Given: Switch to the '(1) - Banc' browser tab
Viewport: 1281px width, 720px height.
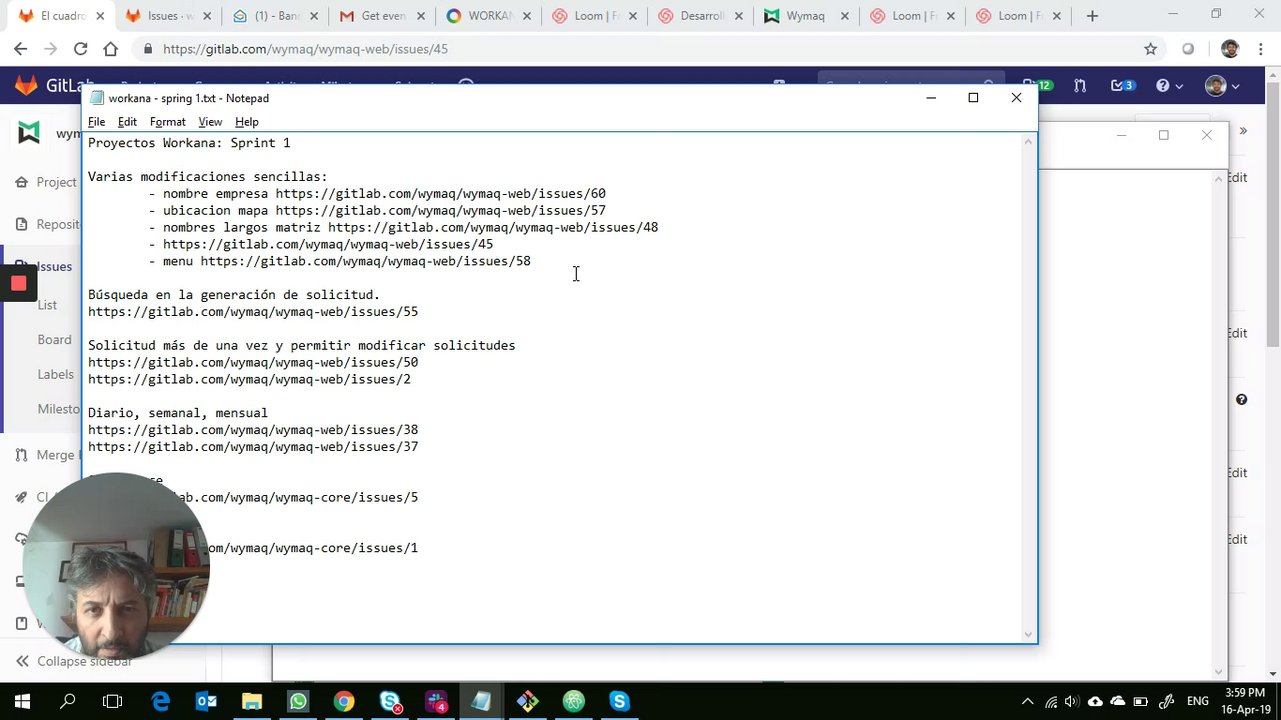Looking at the screenshot, I should click(x=274, y=16).
